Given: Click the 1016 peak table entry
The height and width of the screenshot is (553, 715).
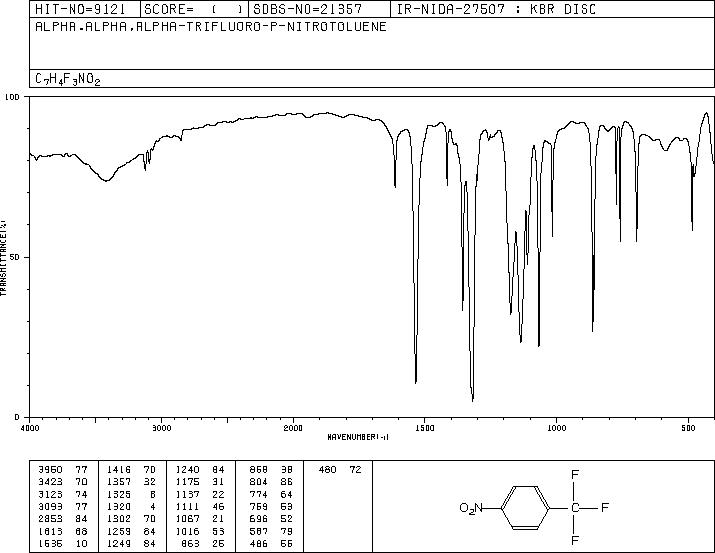Looking at the screenshot, I should 200,531.
